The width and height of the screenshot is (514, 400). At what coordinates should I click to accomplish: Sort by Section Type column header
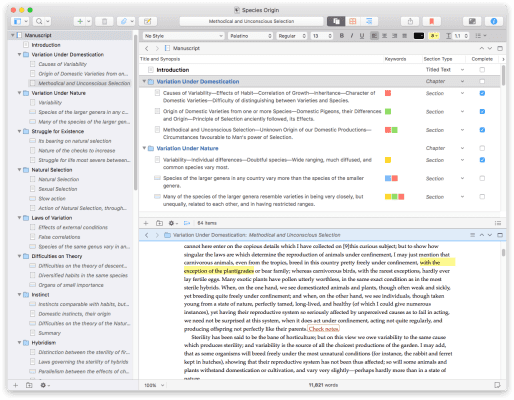(438, 59)
